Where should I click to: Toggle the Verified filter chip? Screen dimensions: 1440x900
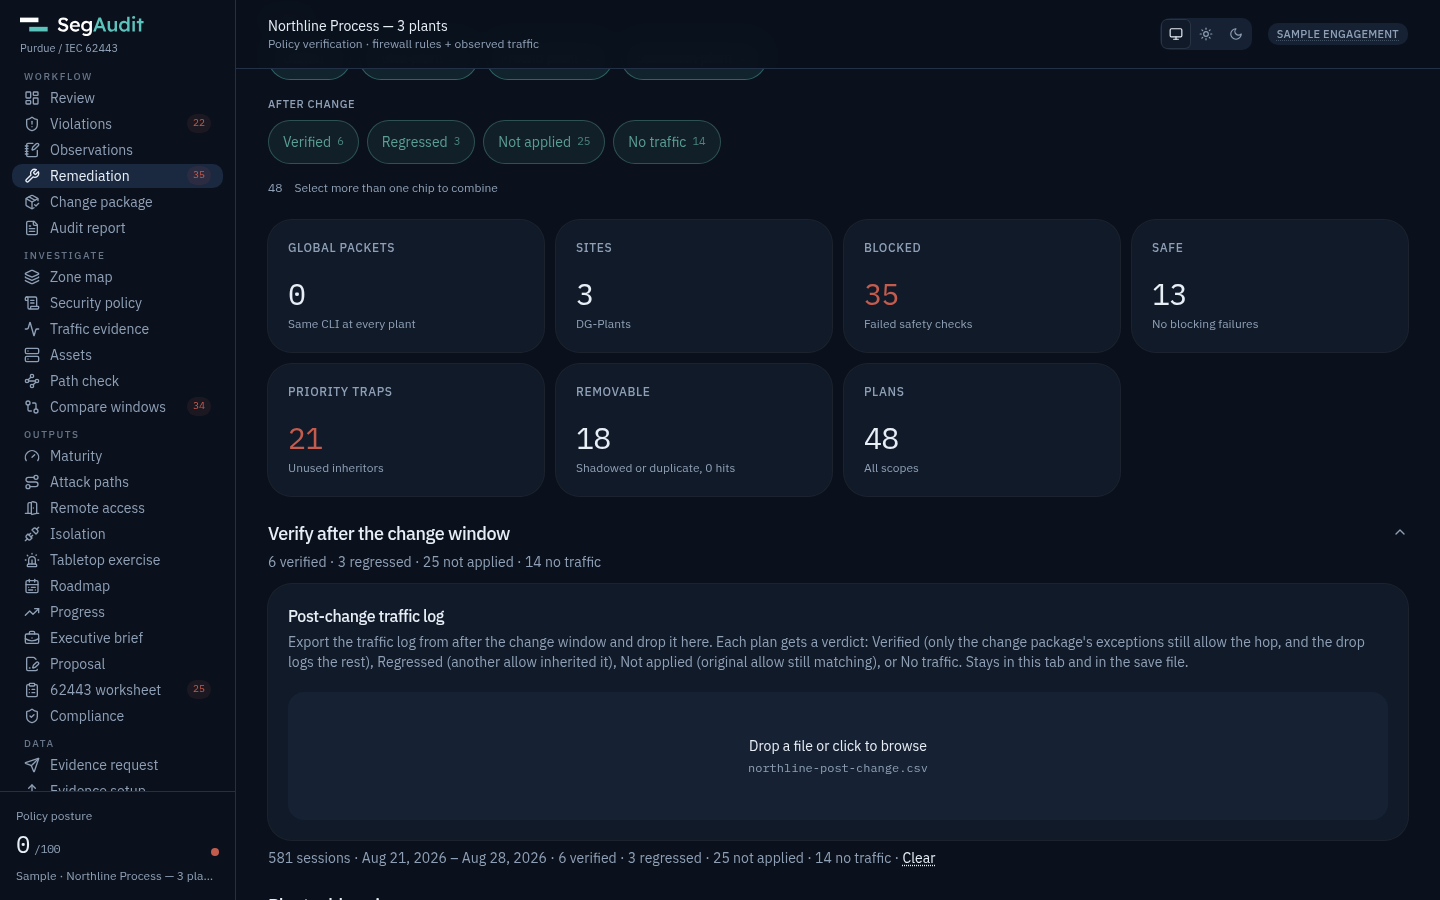click(313, 142)
